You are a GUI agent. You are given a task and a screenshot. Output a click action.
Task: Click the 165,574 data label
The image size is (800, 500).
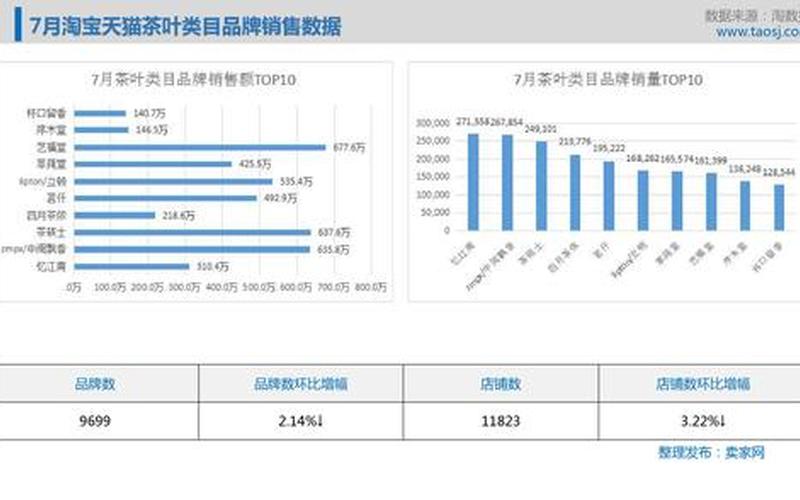677,160
